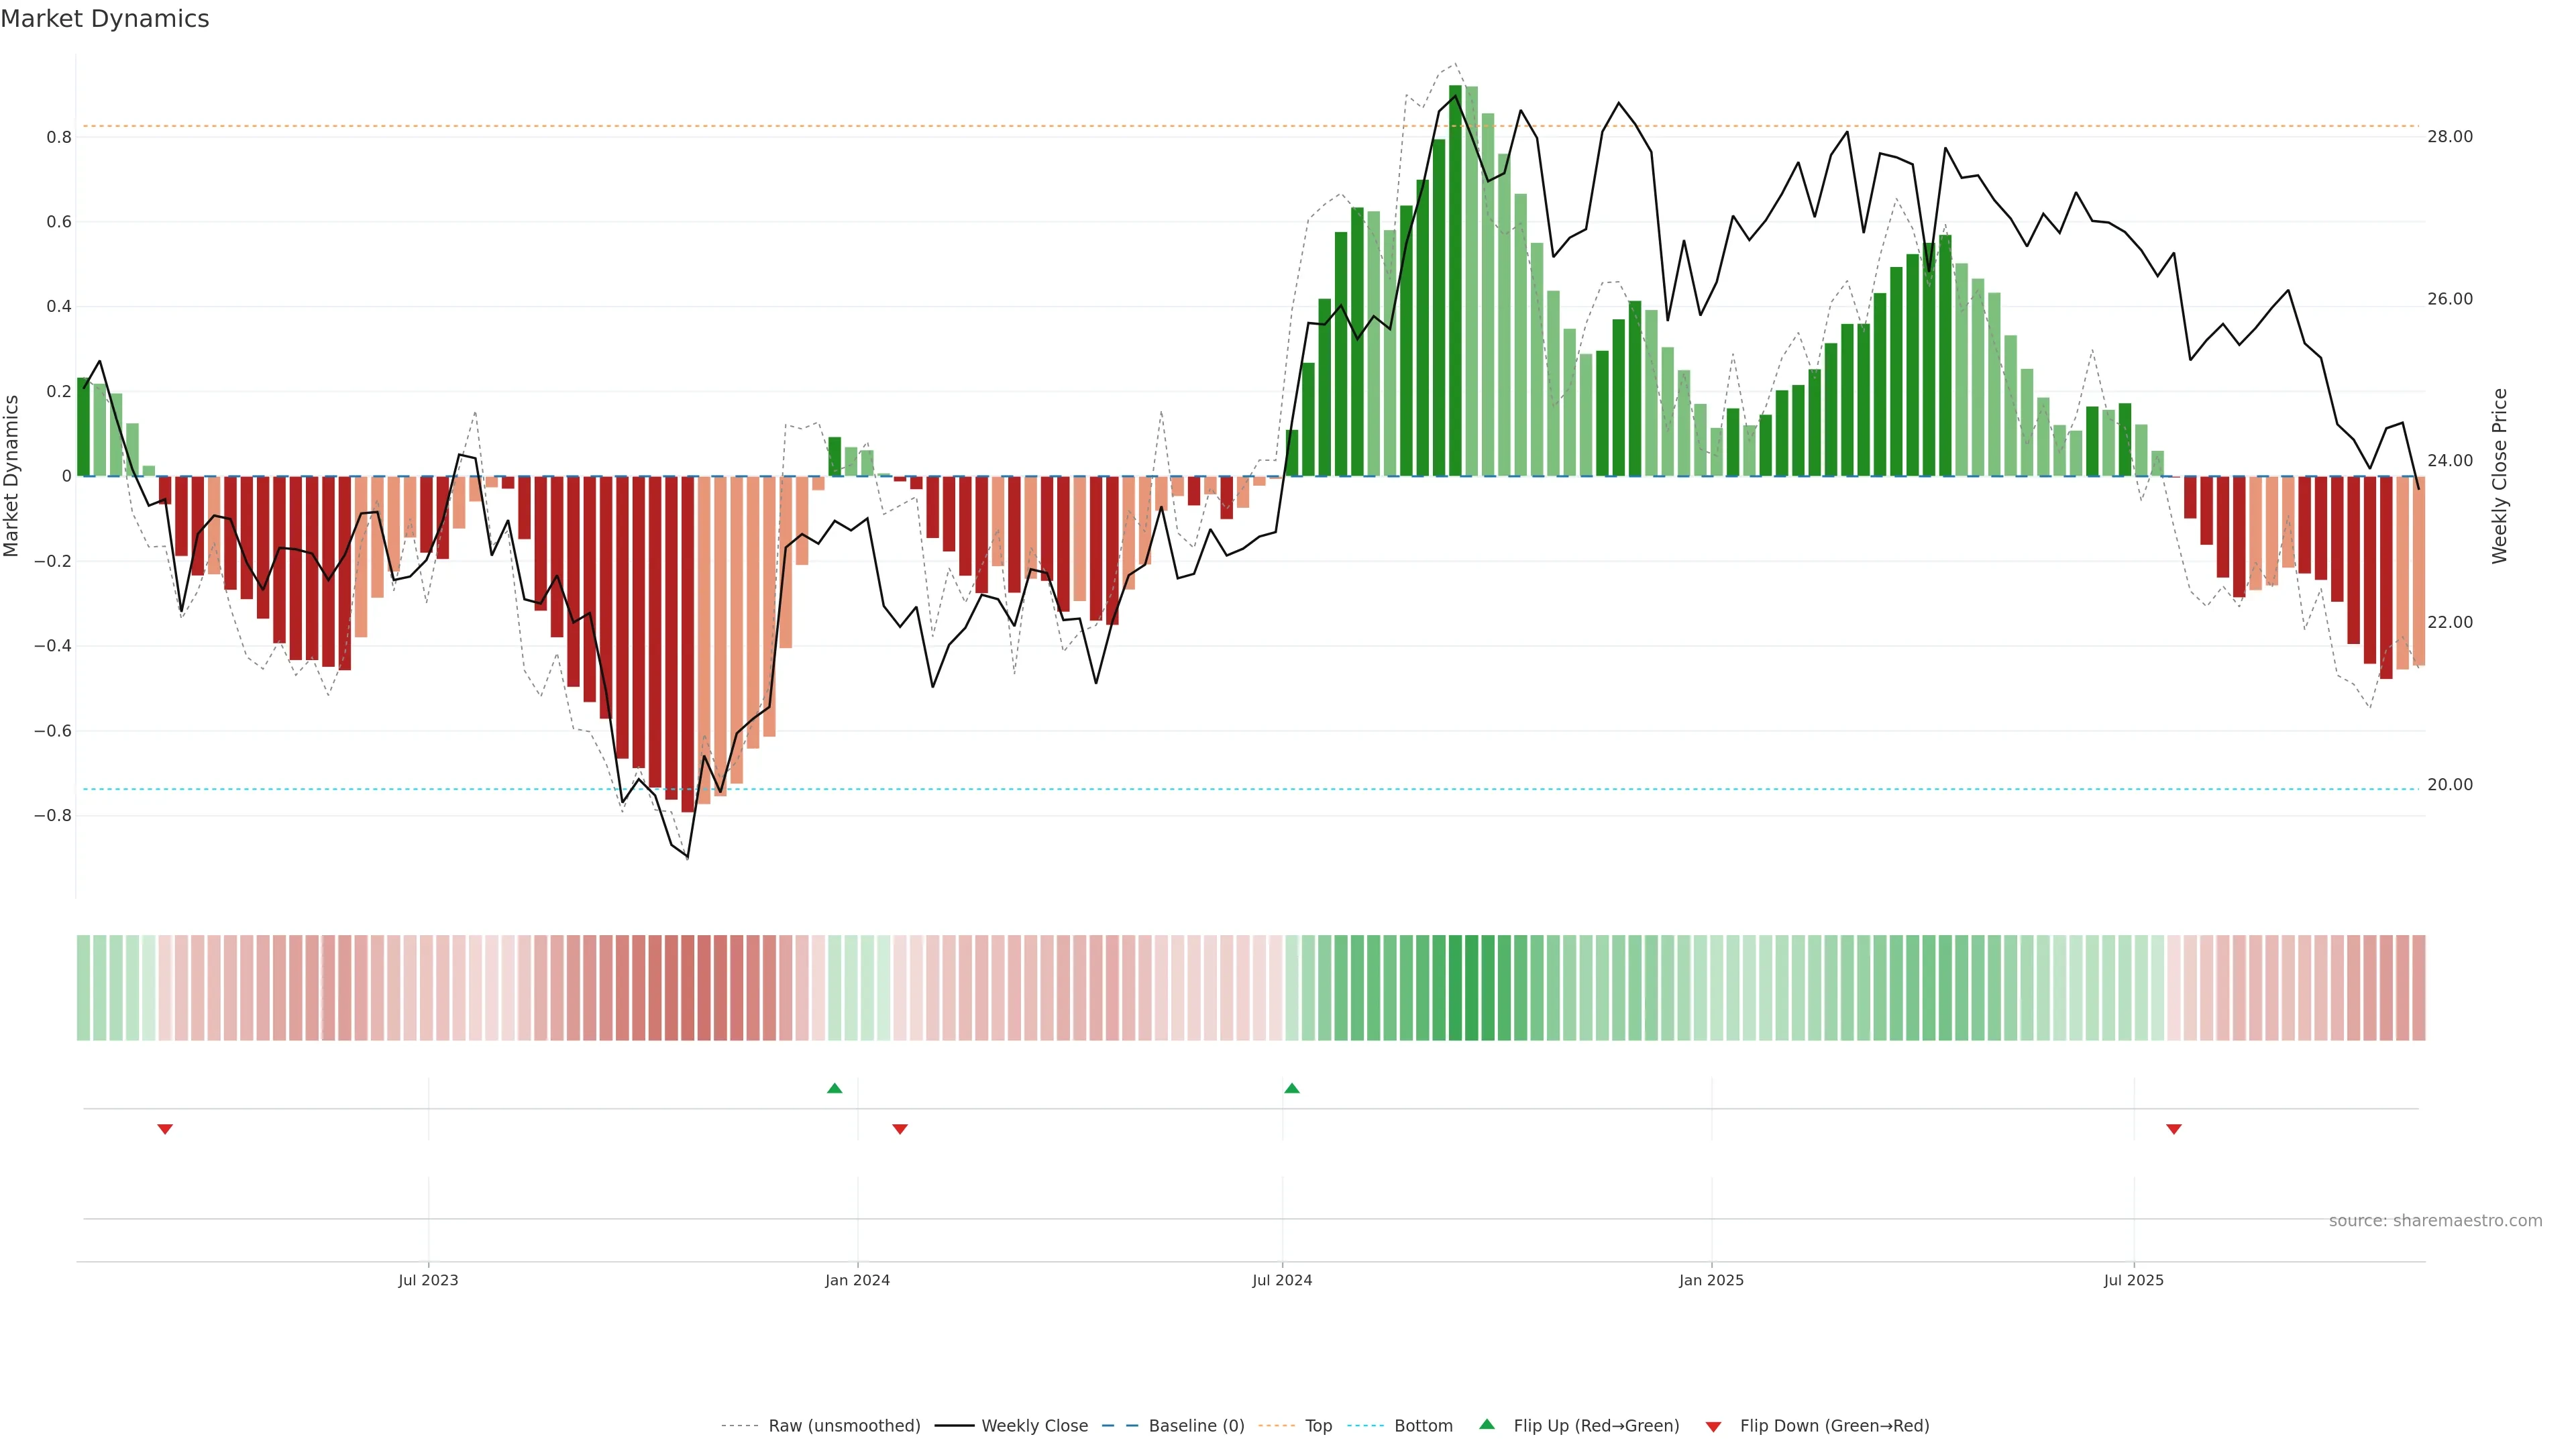Viewport: 2576px width, 1449px height.
Task: Click green flip-up marker near Jul 2024
Action: coord(1291,1088)
